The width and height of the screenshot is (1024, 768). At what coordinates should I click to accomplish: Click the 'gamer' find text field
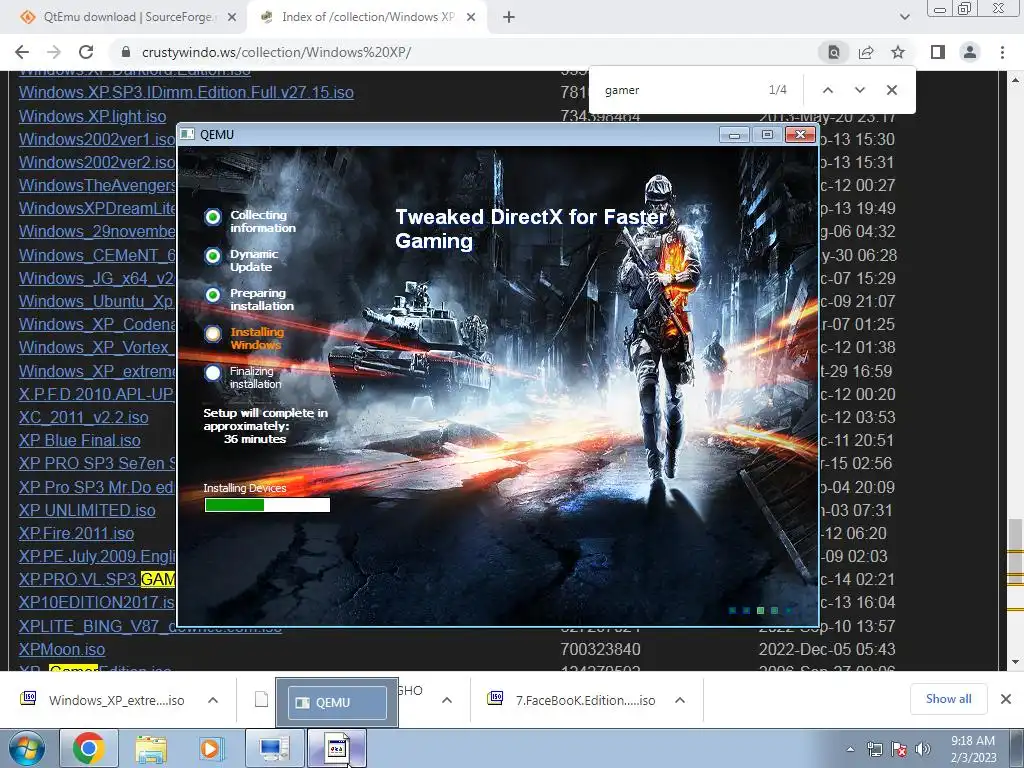pos(679,90)
